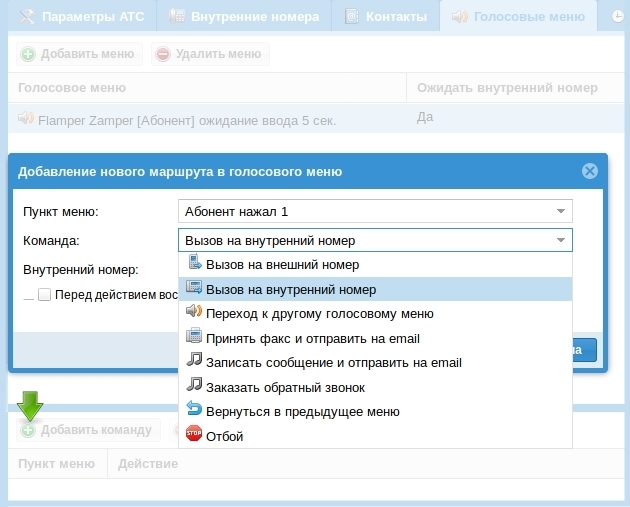Click the speaker icon next to Flamper Zamper
The height and width of the screenshot is (507, 630).
pyautogui.click(x=26, y=119)
